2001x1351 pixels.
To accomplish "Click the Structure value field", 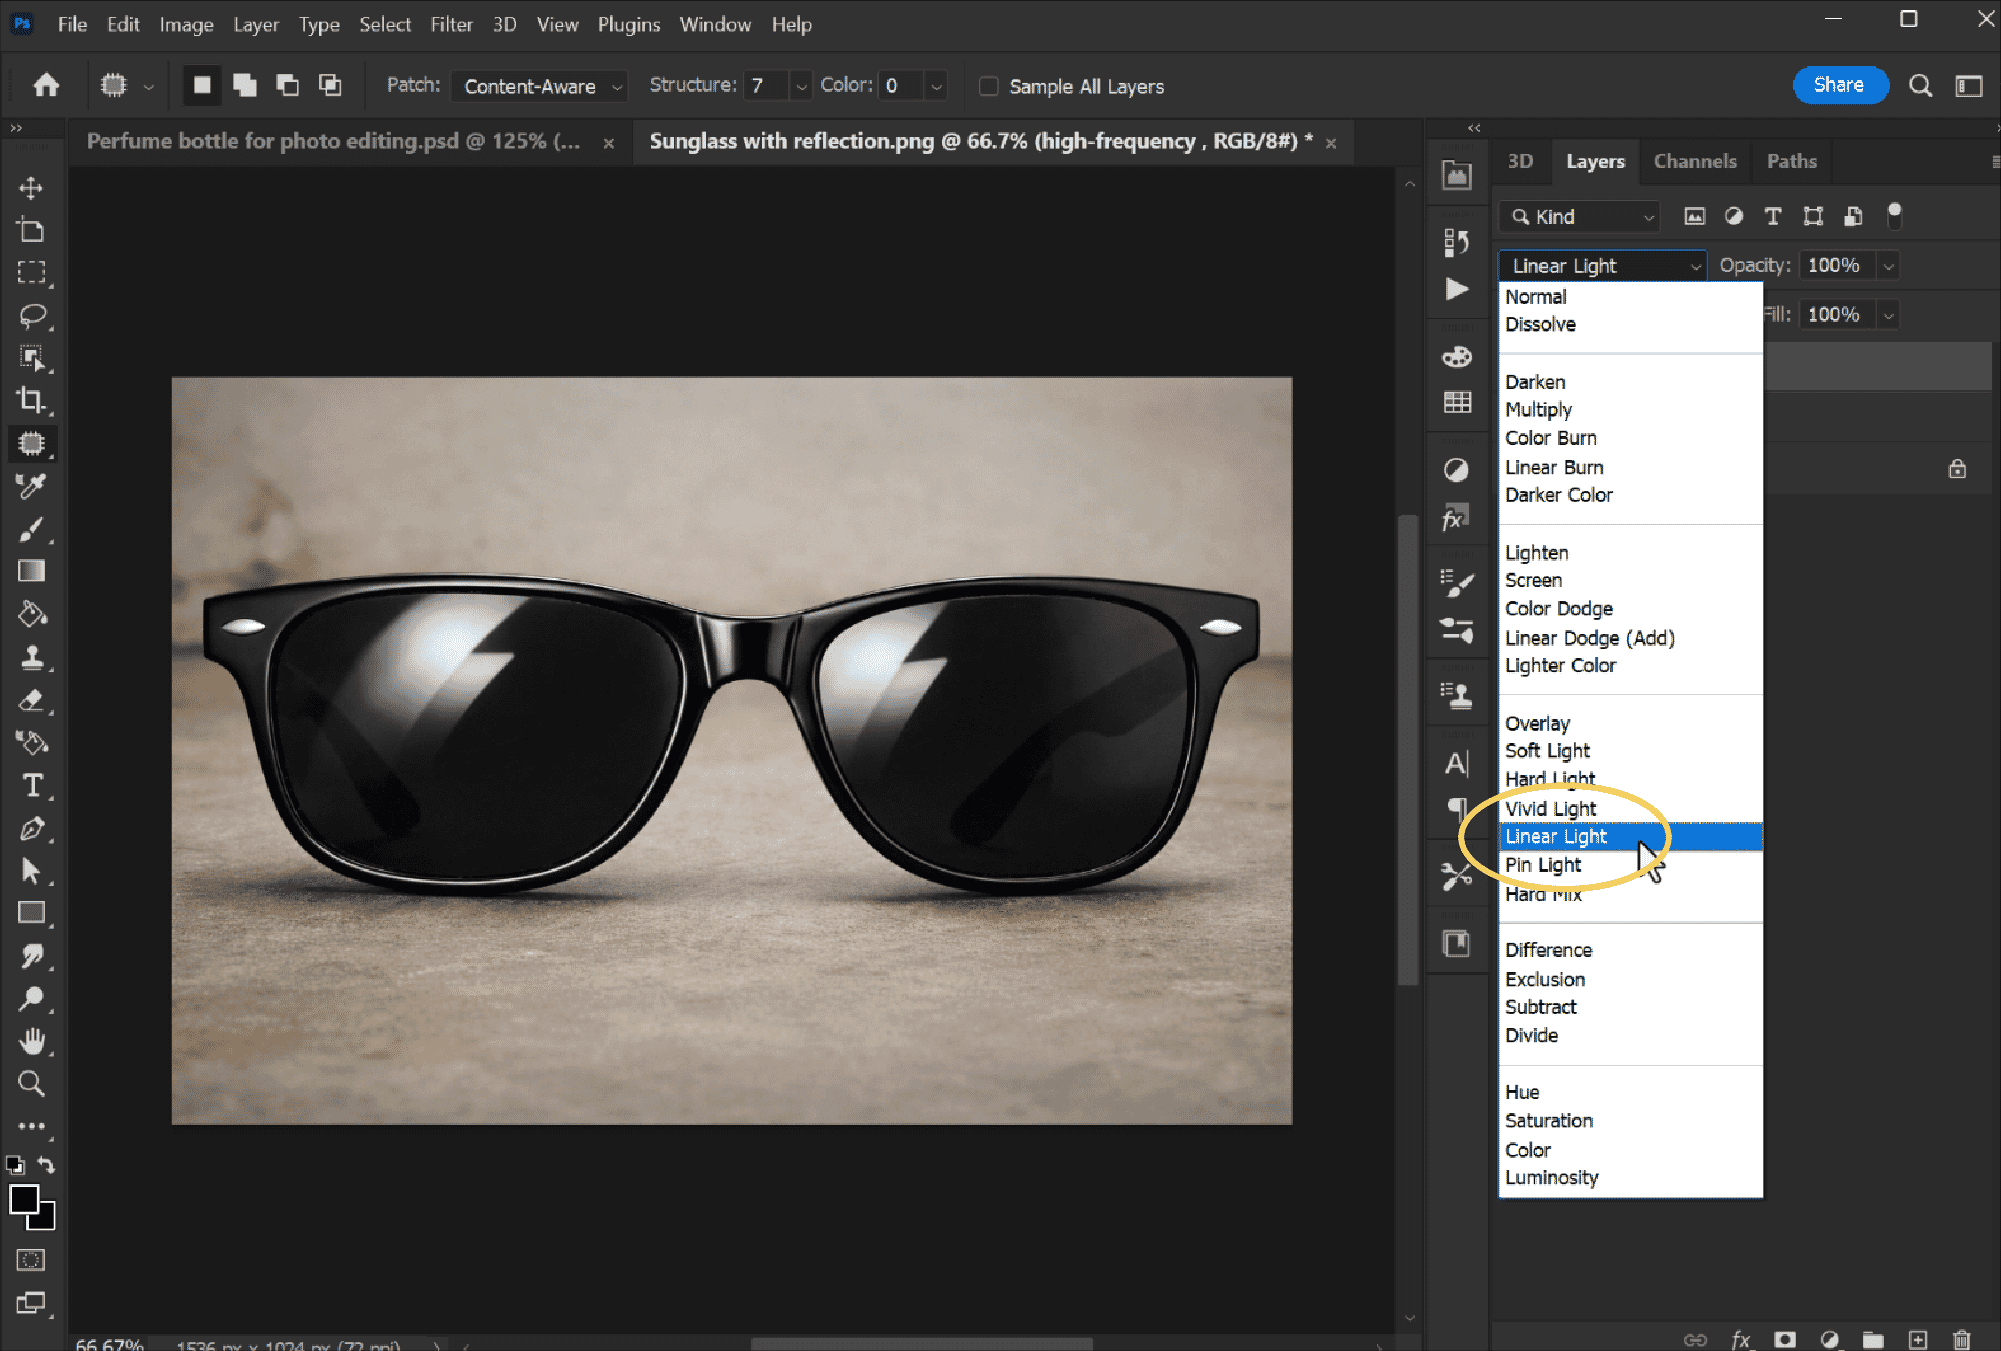I will (x=767, y=86).
